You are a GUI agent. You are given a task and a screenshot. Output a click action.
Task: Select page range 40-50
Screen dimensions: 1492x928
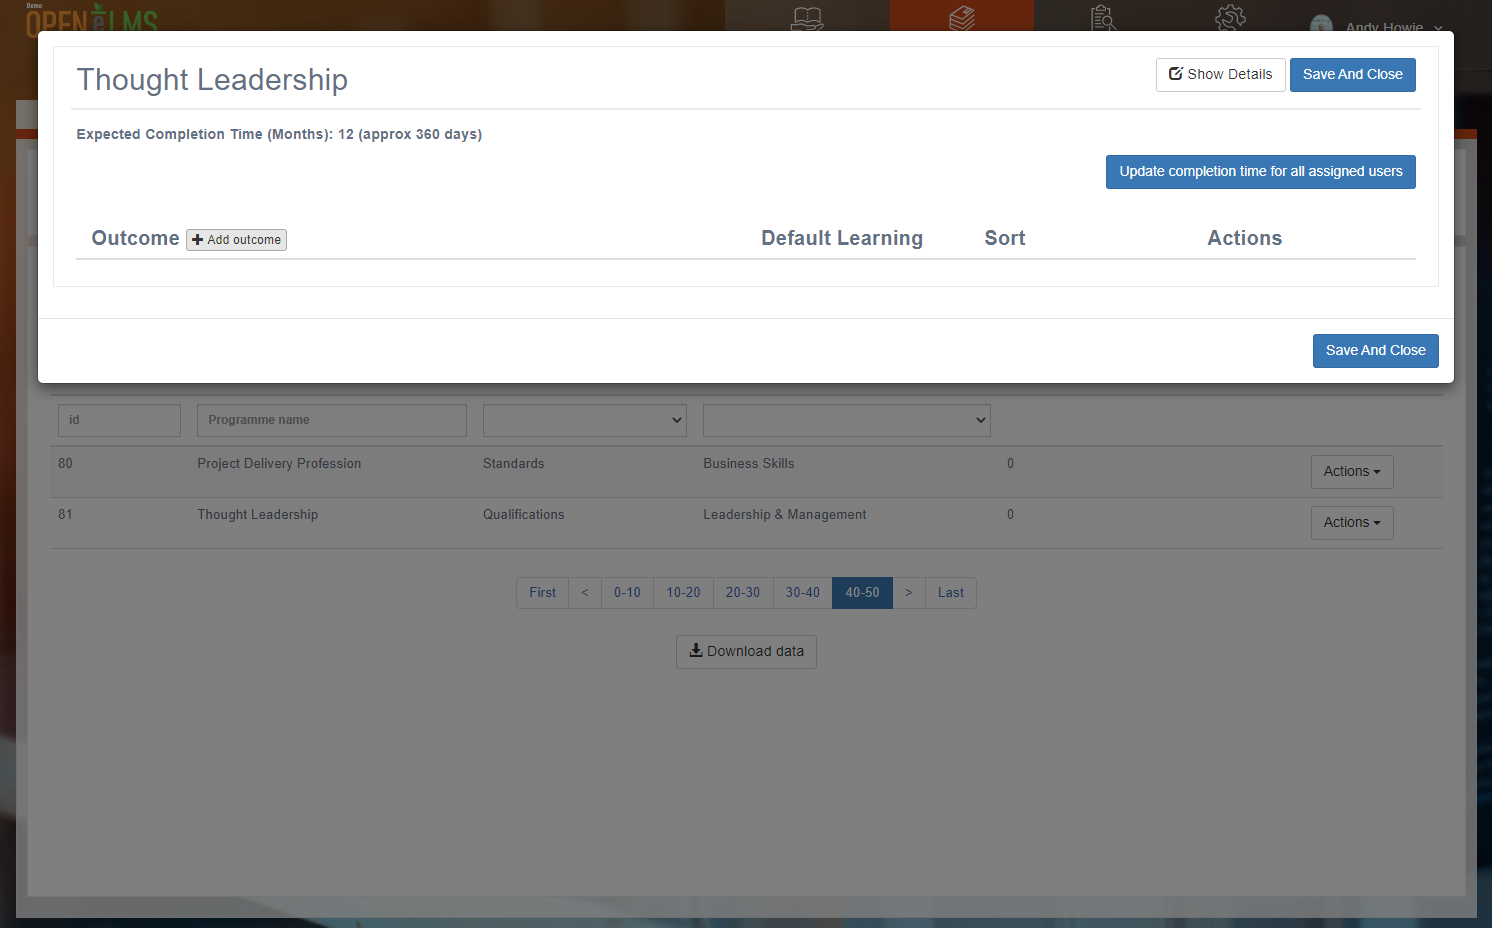[862, 593]
